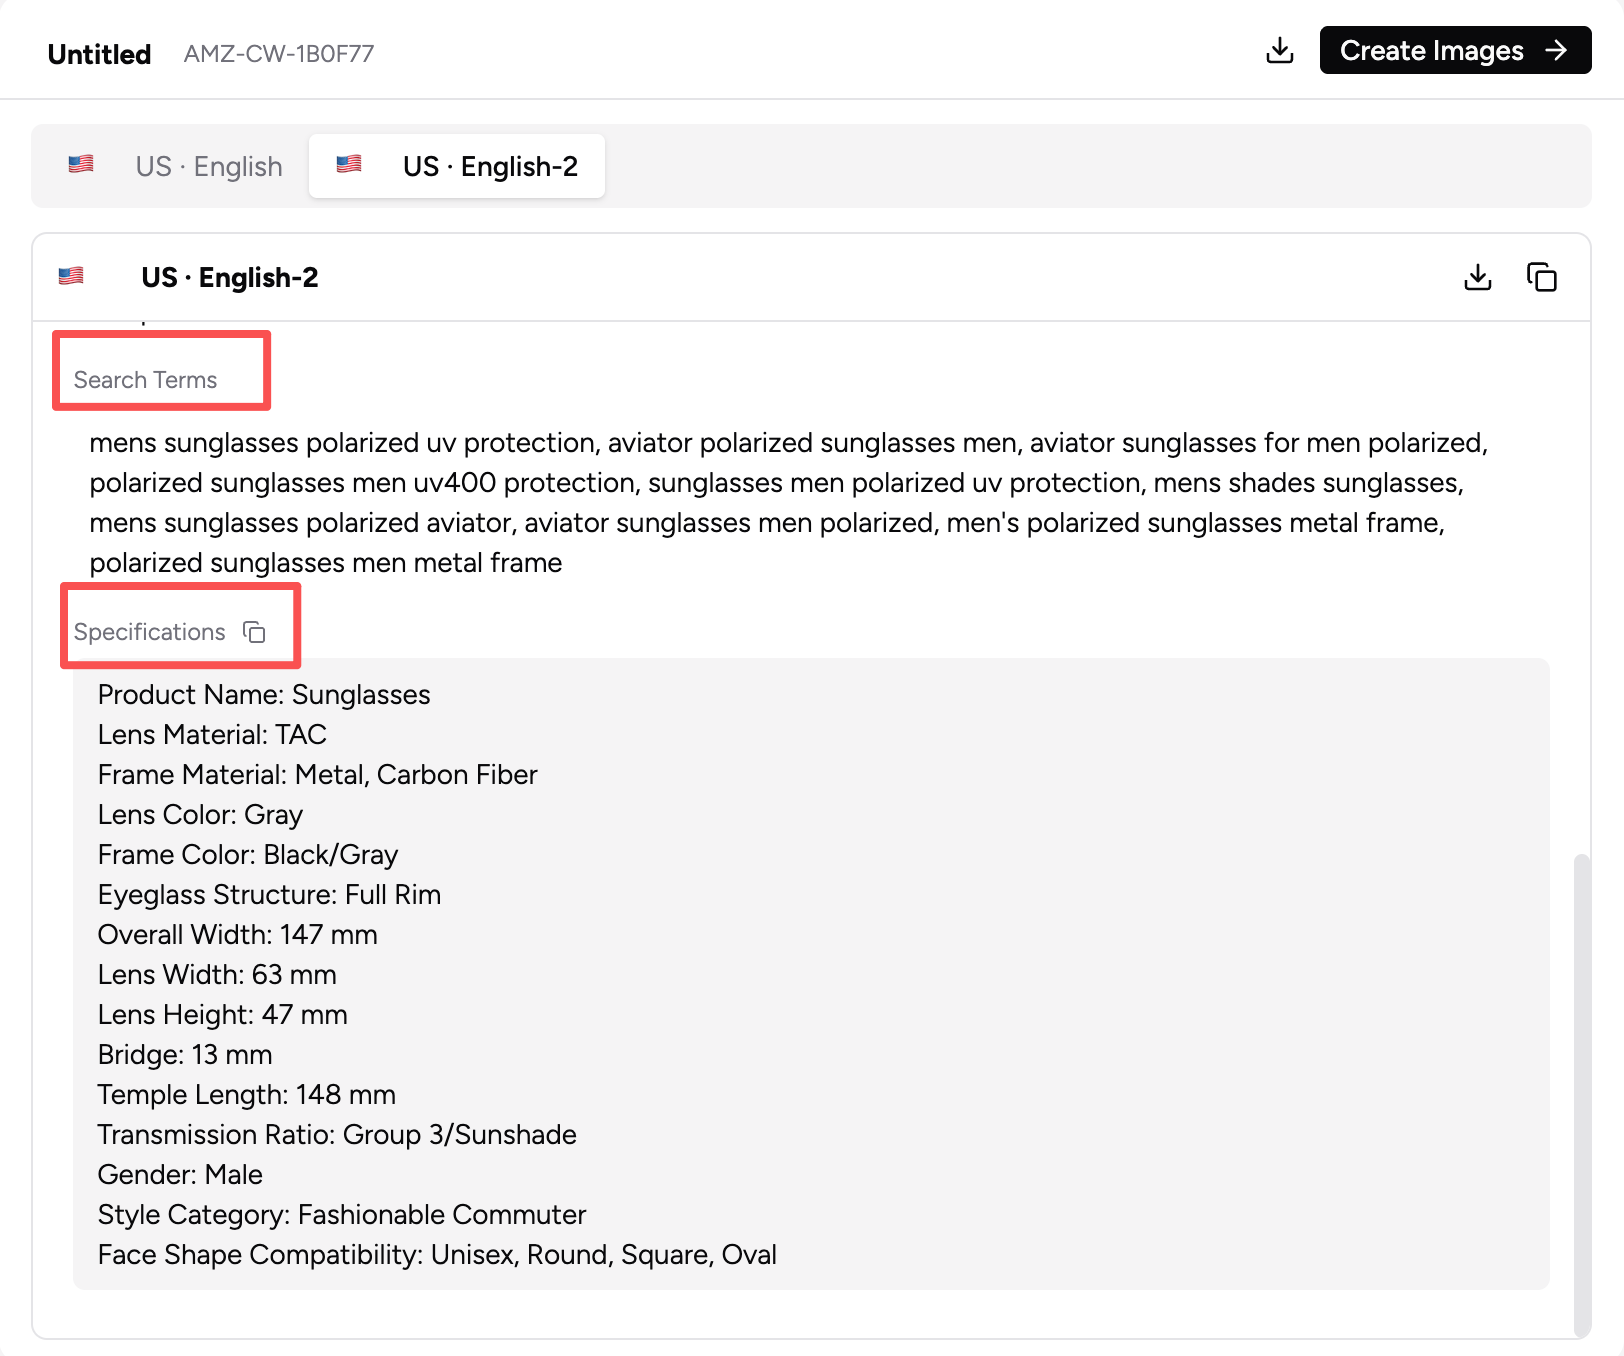Click the Search Terms heading
1624x1356 pixels.
(145, 380)
